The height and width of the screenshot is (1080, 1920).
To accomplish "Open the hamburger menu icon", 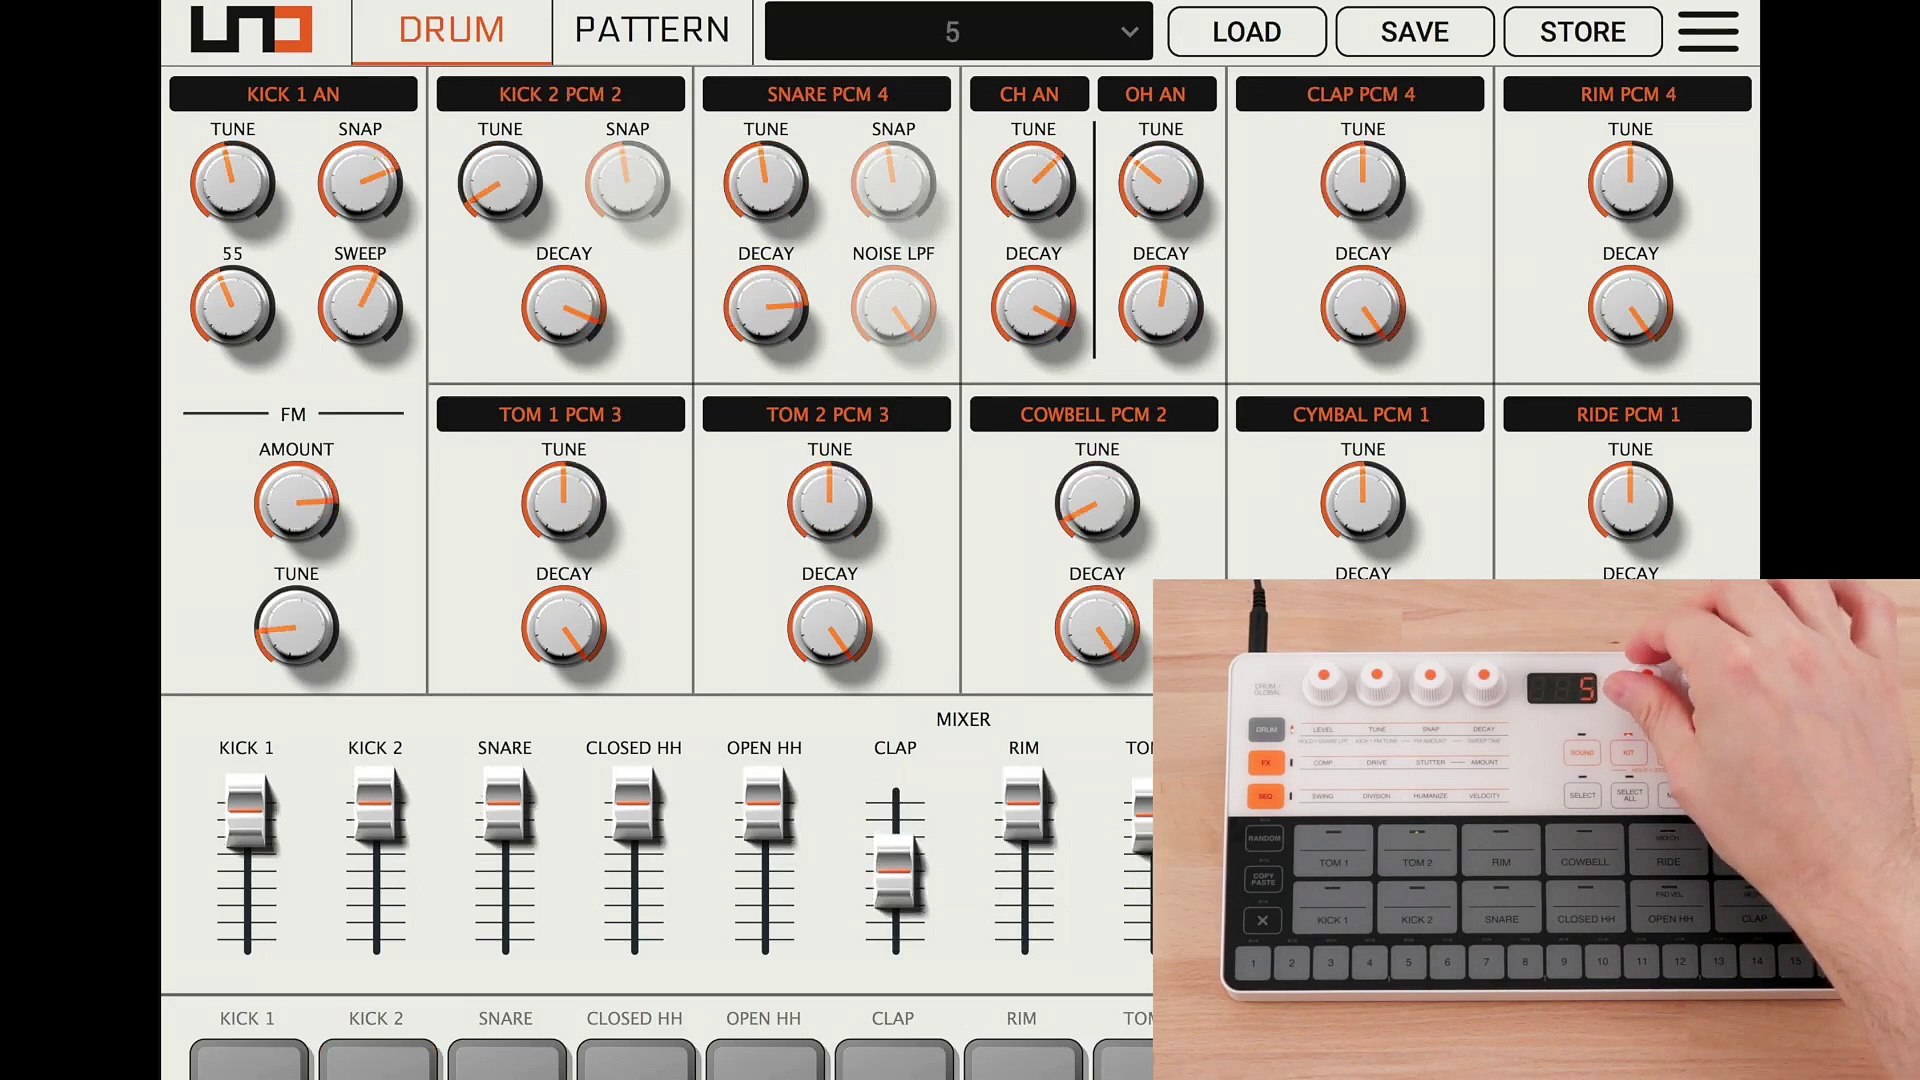I will pyautogui.click(x=1708, y=31).
